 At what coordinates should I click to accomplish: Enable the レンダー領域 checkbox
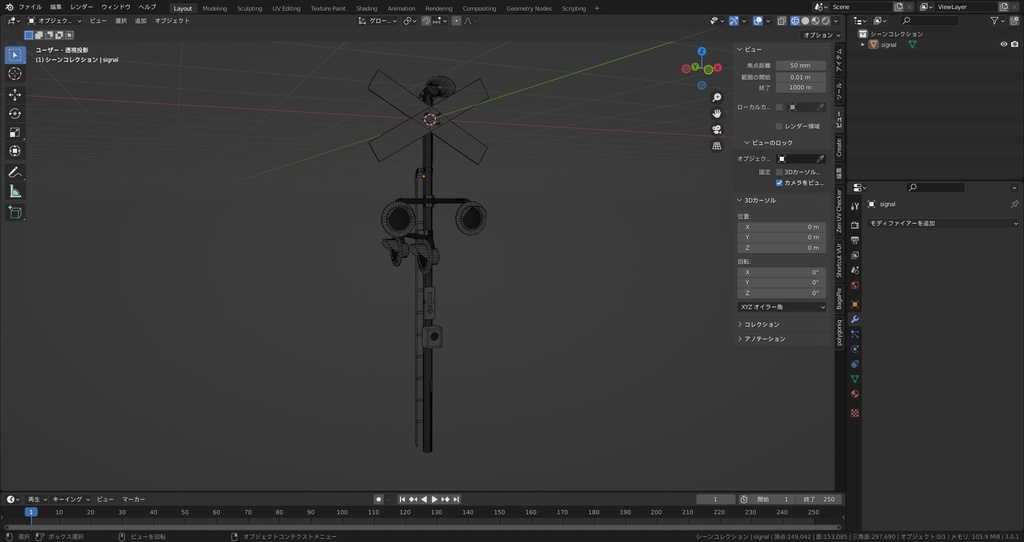(780, 126)
